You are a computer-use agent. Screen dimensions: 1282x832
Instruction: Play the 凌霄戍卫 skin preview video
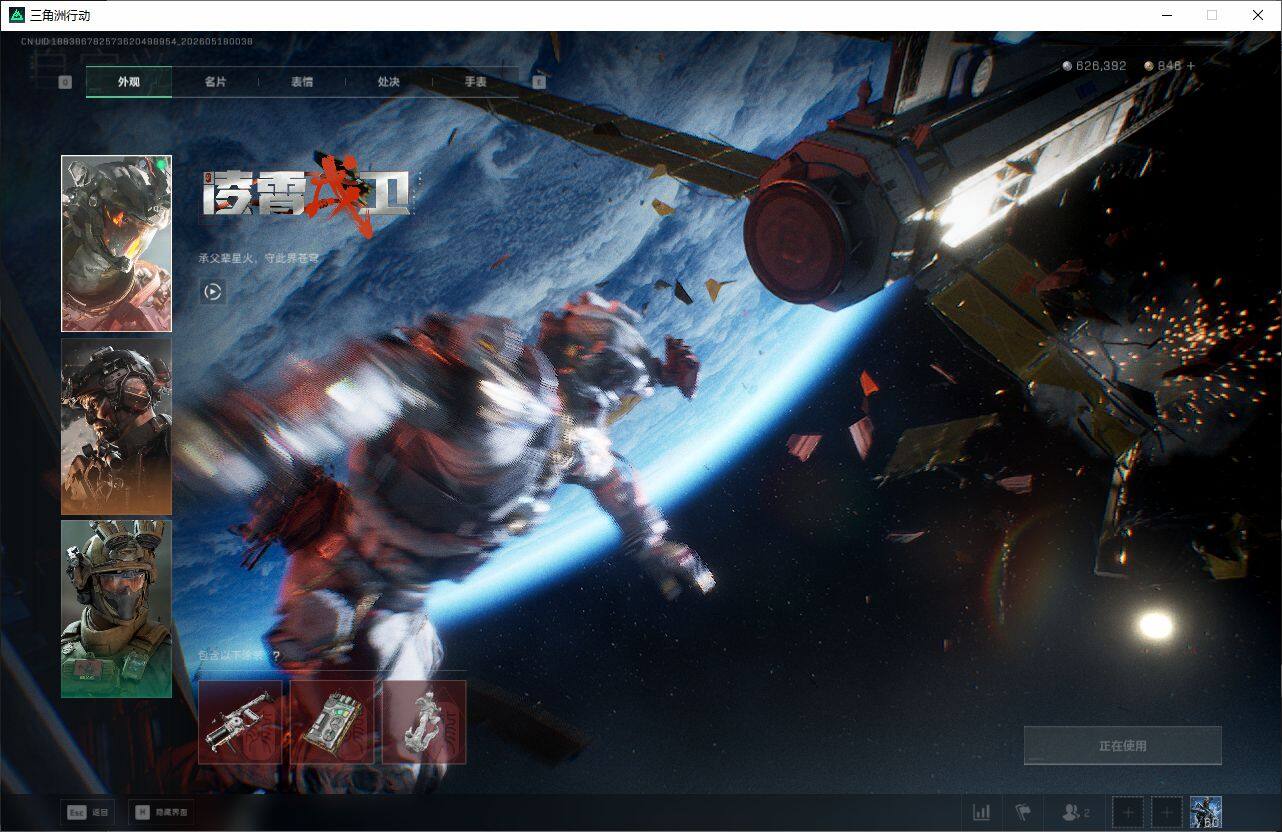pos(212,292)
